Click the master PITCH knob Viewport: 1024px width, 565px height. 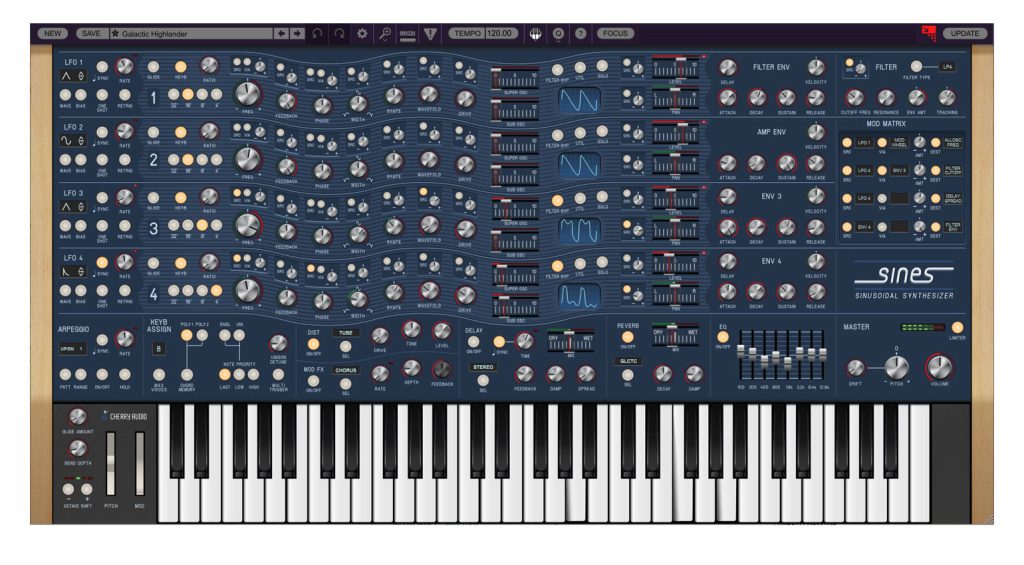(x=897, y=367)
